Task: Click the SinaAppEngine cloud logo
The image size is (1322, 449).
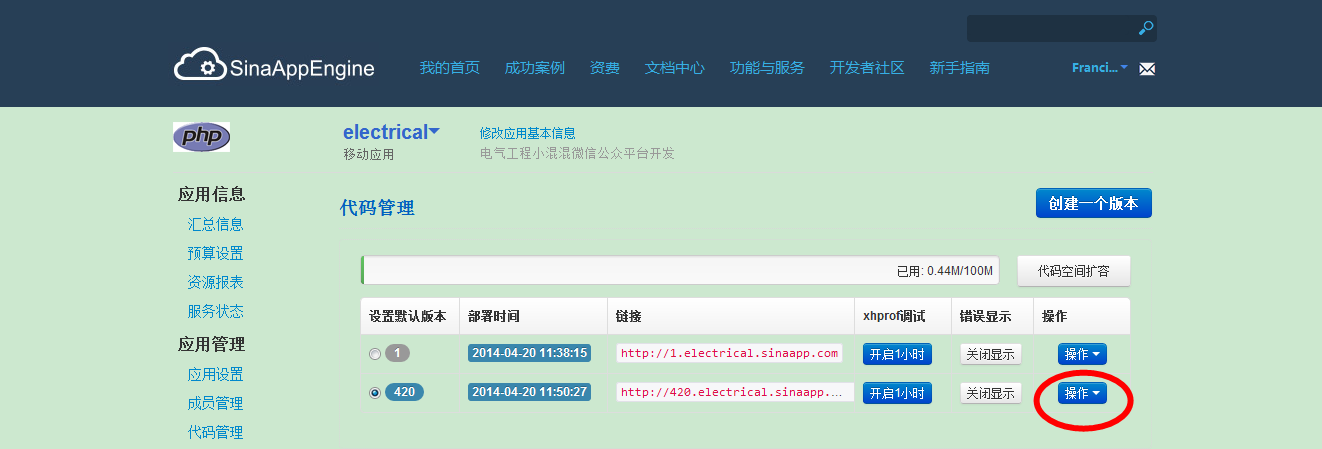Action: (274, 67)
